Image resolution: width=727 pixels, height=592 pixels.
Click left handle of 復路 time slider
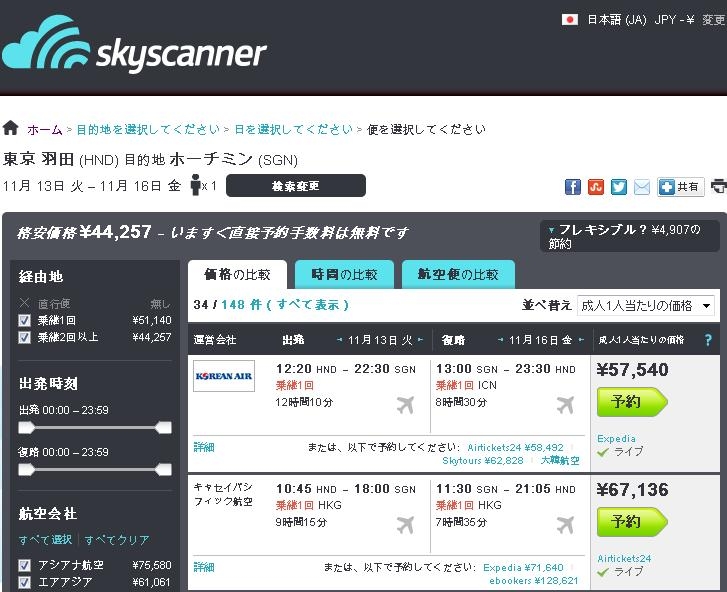tap(26, 470)
